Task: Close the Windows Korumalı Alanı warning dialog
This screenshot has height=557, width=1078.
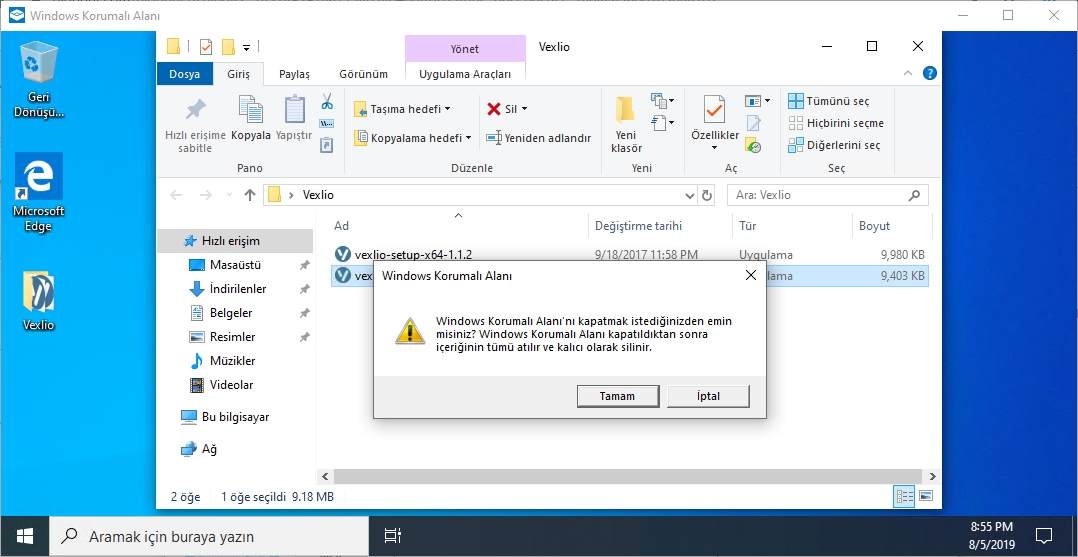Action: [751, 276]
